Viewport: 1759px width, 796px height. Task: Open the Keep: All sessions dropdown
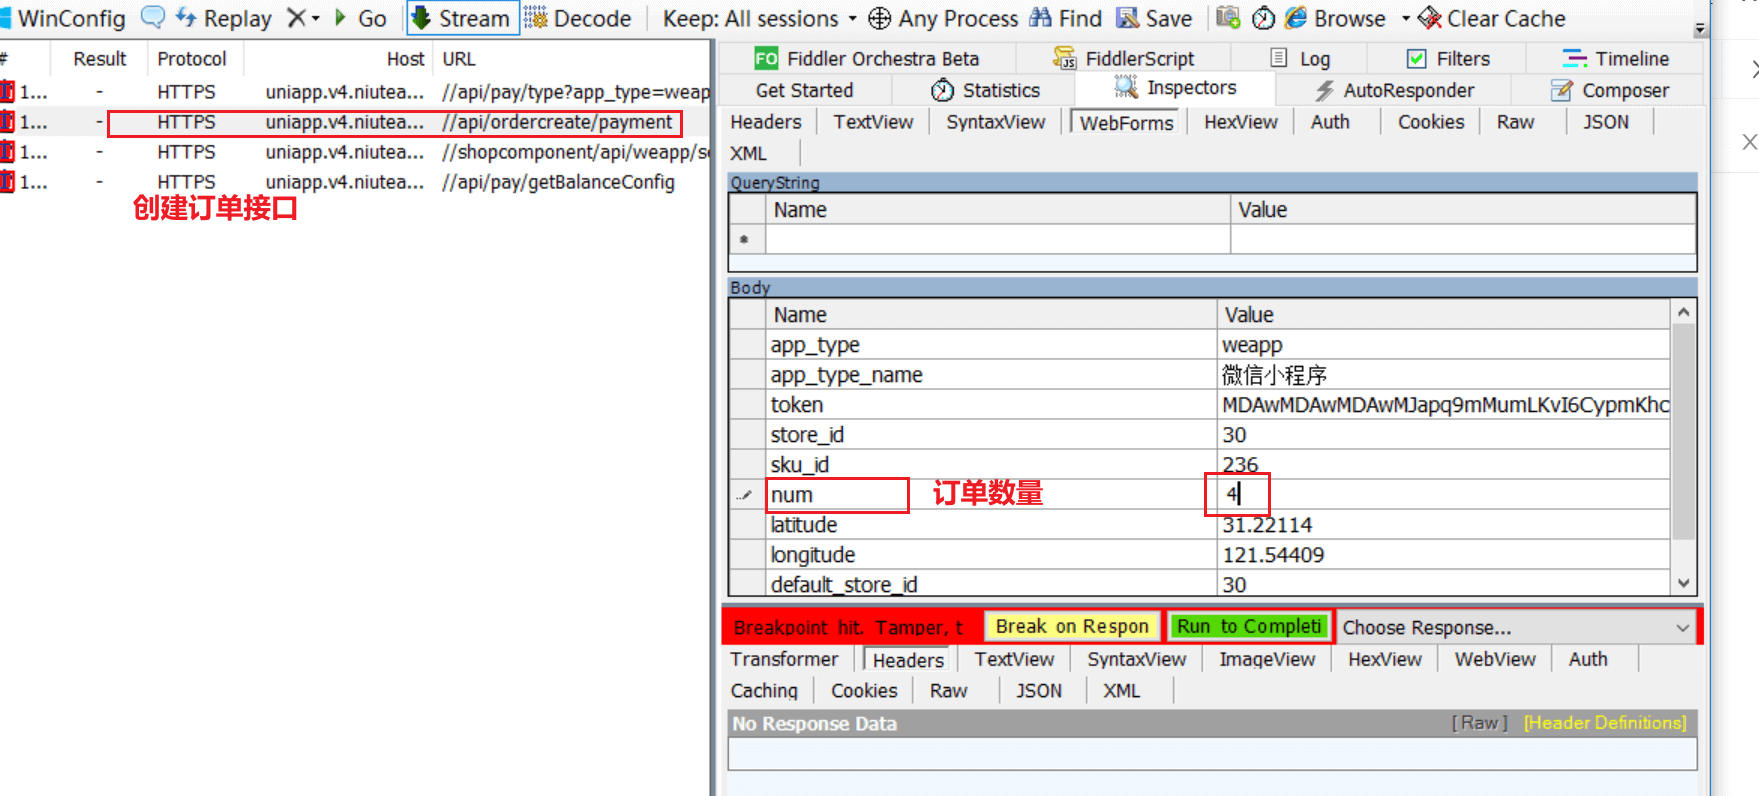pyautogui.click(x=760, y=18)
